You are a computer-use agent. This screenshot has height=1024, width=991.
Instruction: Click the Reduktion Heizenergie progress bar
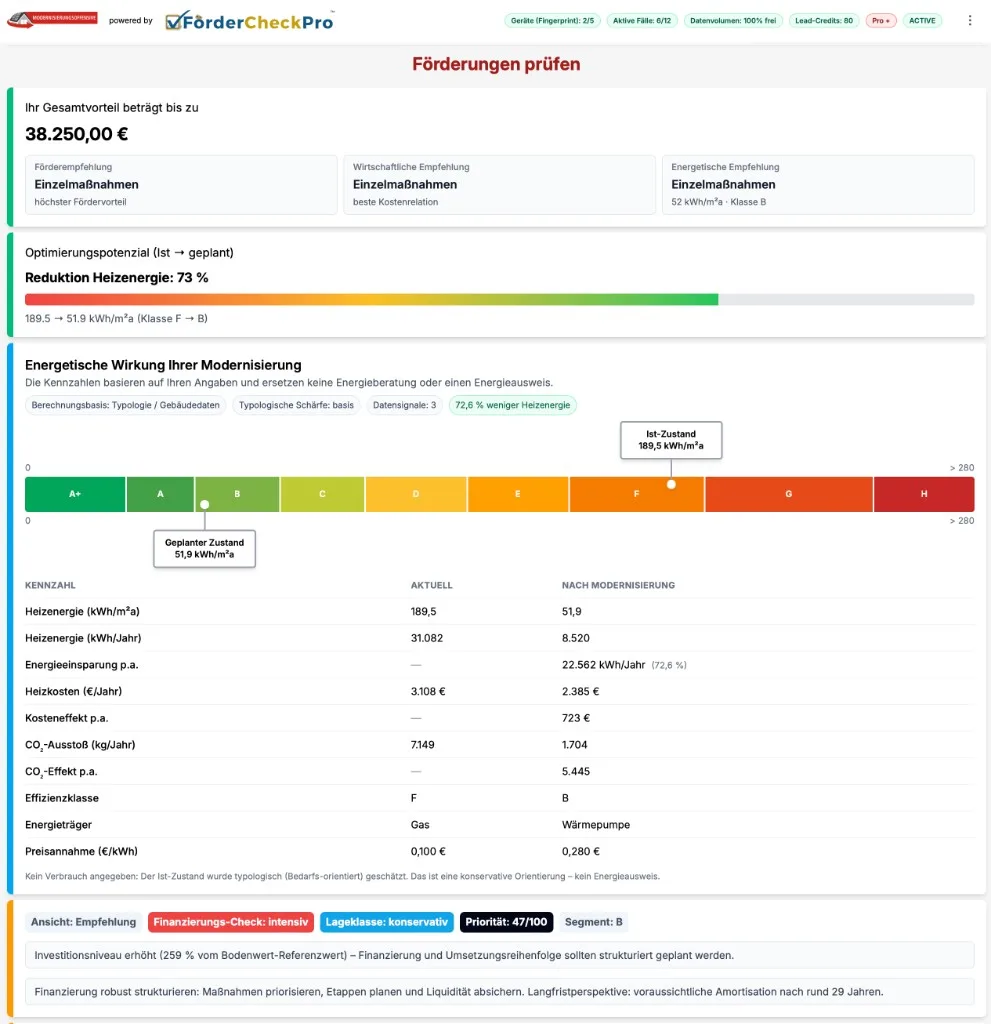499,300
